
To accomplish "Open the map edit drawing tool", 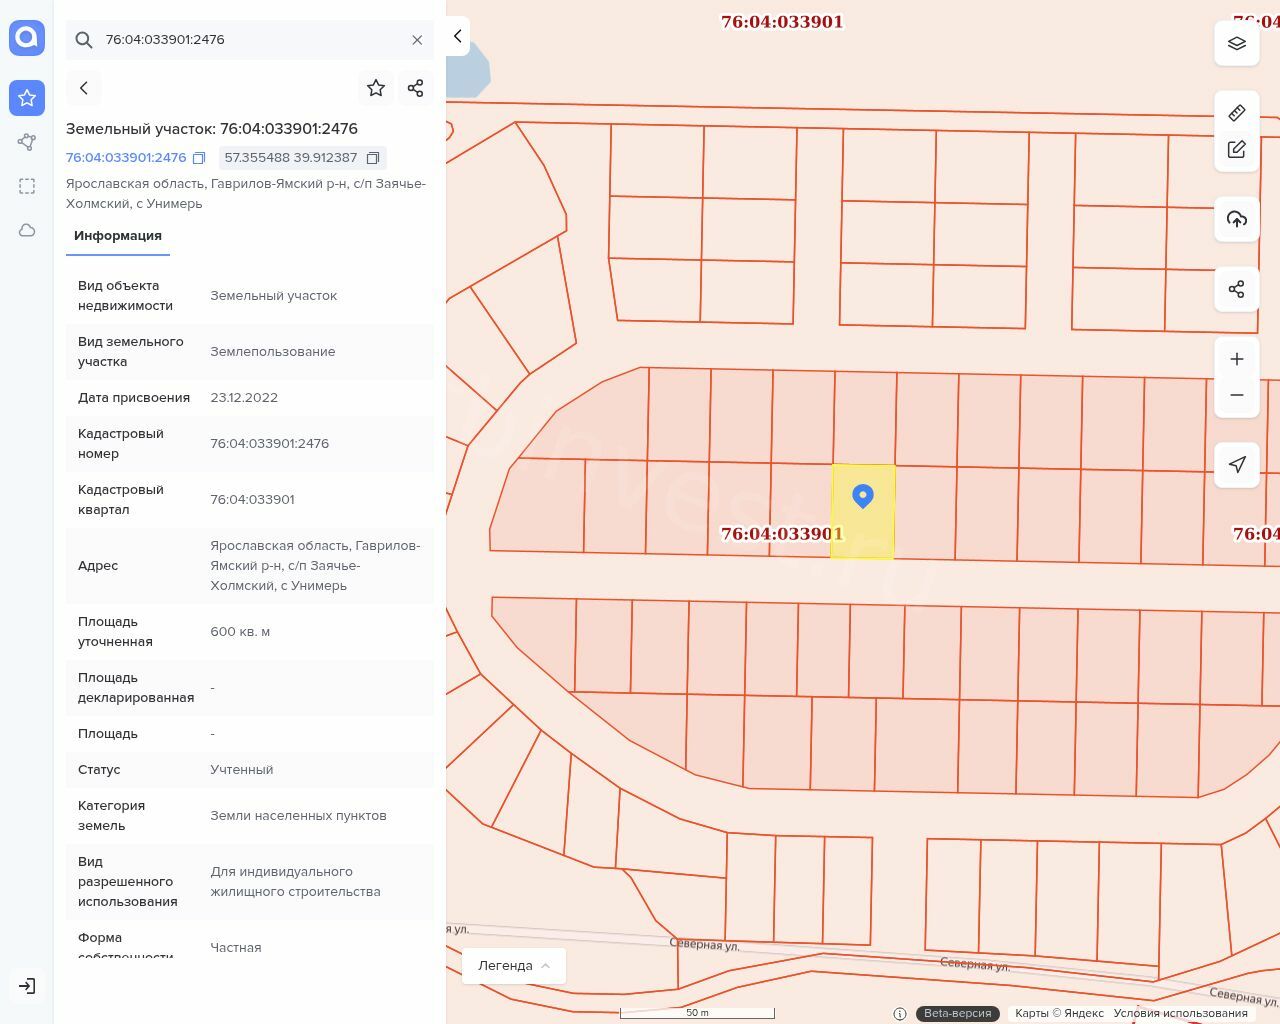I will coord(1237,150).
